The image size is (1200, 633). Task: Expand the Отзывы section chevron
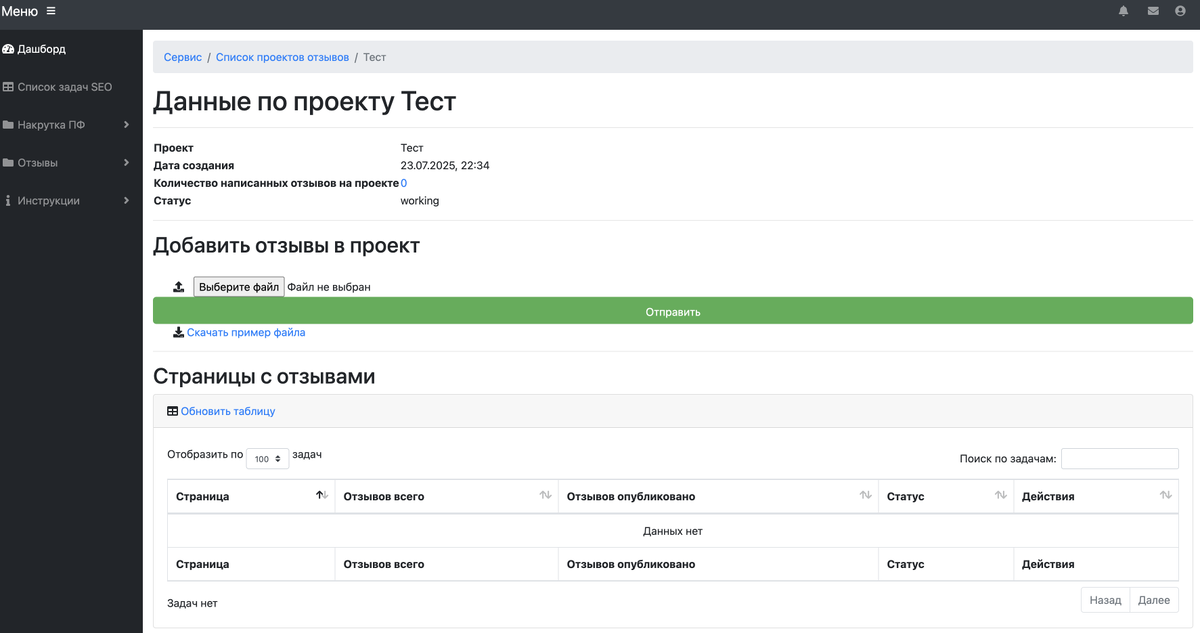[126, 162]
